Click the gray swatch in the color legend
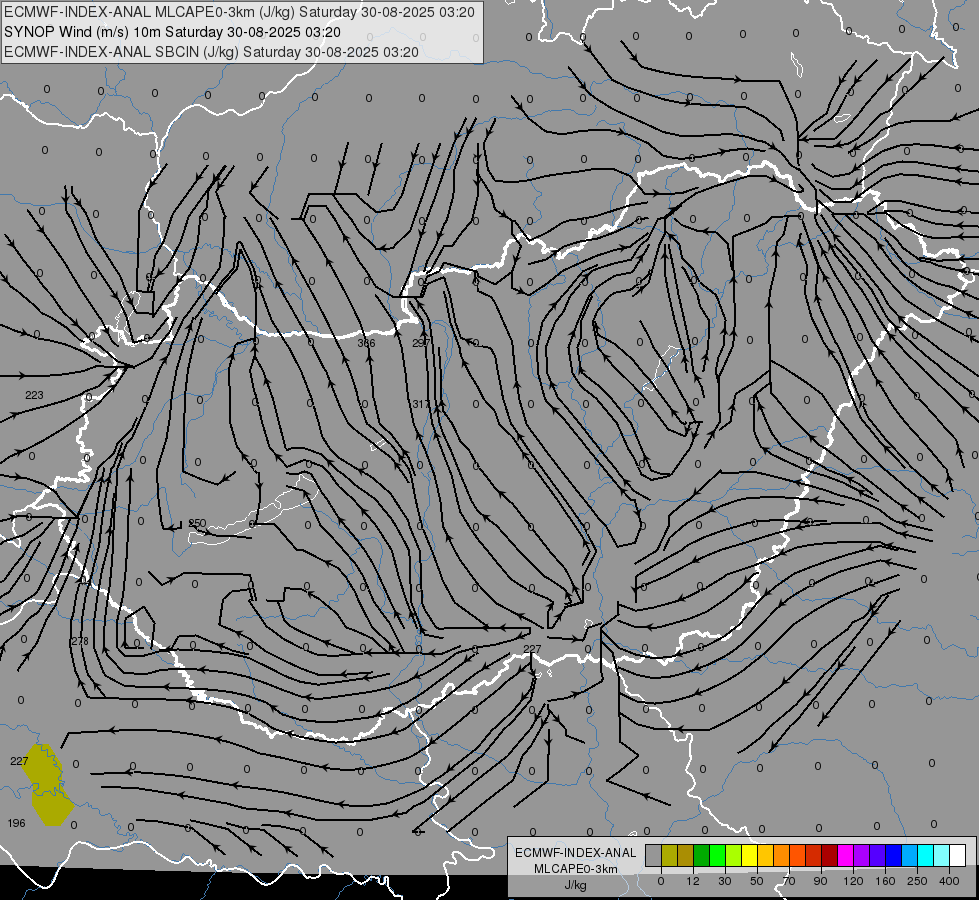 click(x=654, y=855)
